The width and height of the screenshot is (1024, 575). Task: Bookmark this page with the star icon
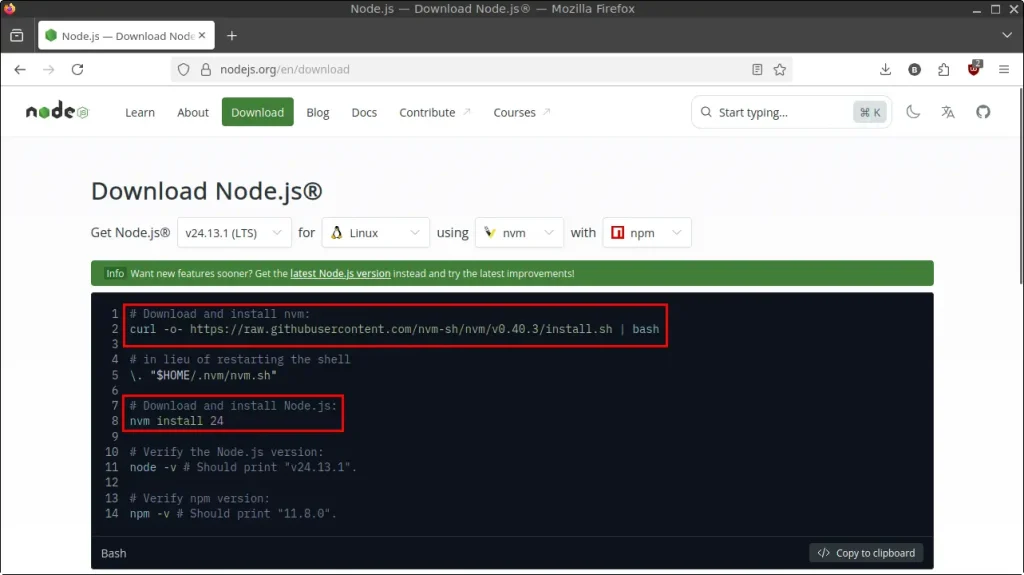coord(780,69)
